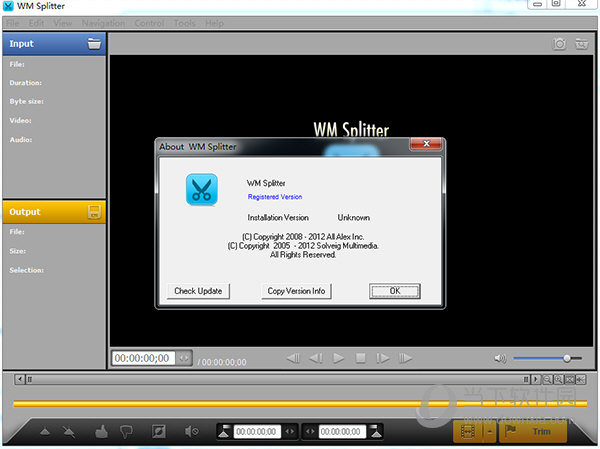This screenshot has width=600, height=449.
Task: Click the 'Unknown' installation version value
Action: coord(353,217)
